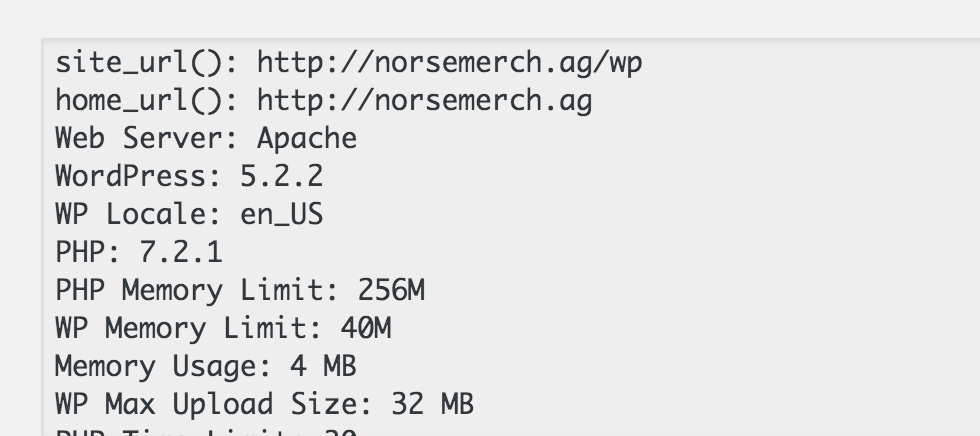Click the WP Locale: en_US line
The image size is (980, 436).
point(189,214)
